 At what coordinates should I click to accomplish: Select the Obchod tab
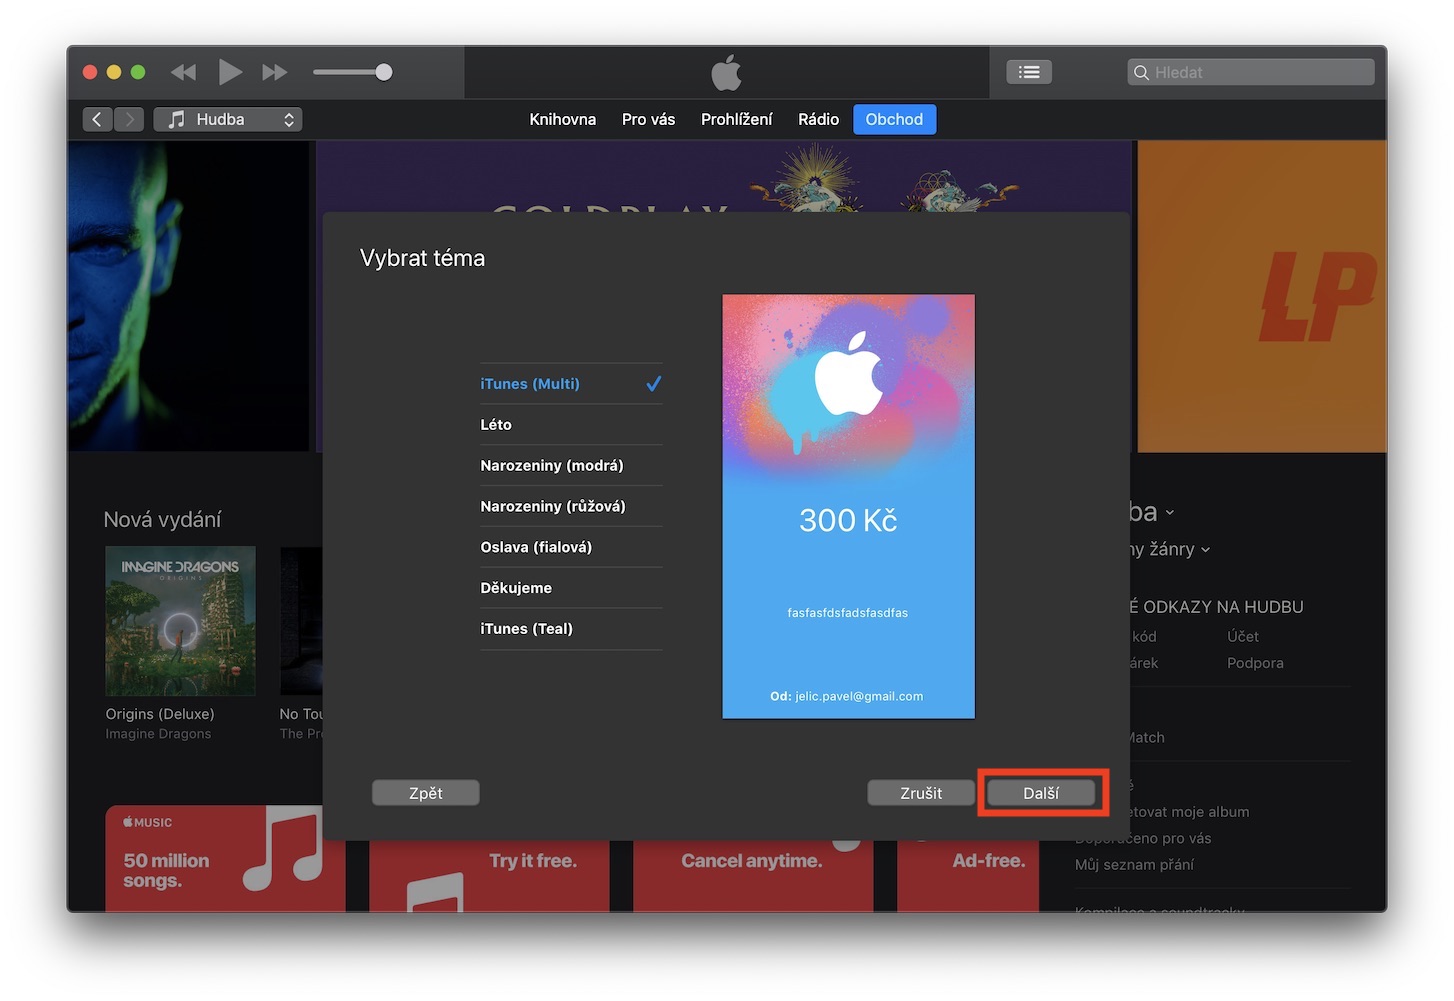coord(894,119)
